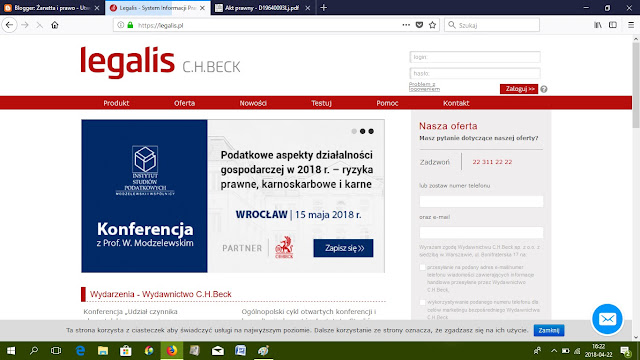Close cookie notice with Zamknij
640x360 pixels.
click(x=549, y=330)
